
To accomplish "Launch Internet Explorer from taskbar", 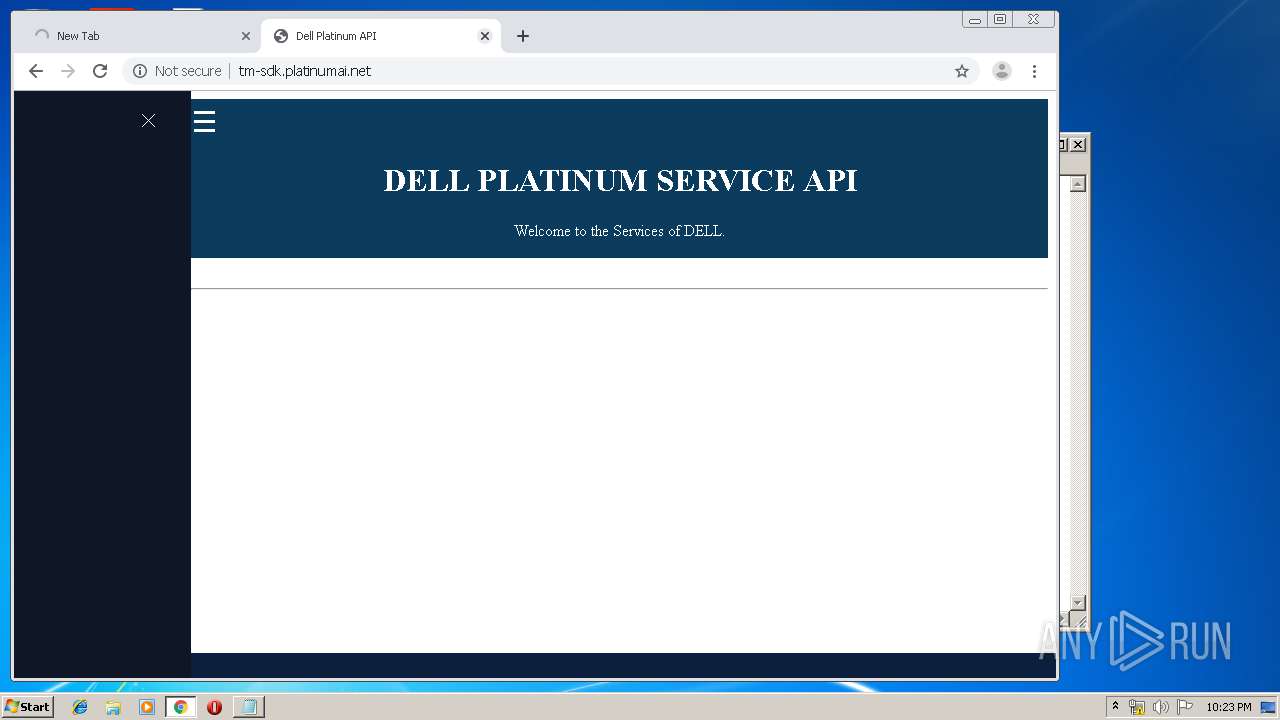I will 81,707.
